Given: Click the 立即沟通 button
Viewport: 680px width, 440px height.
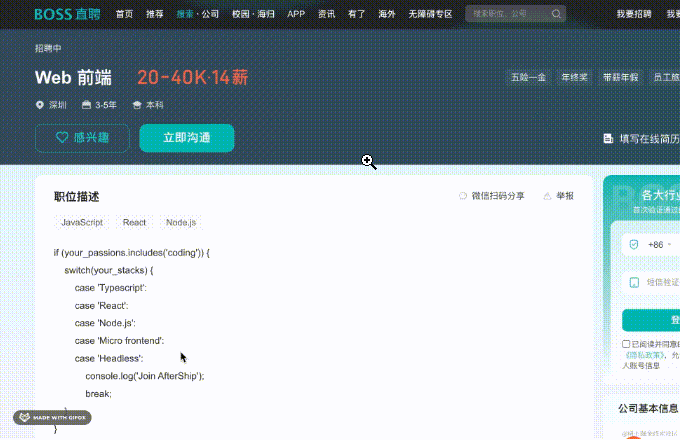Looking at the screenshot, I should (187, 138).
